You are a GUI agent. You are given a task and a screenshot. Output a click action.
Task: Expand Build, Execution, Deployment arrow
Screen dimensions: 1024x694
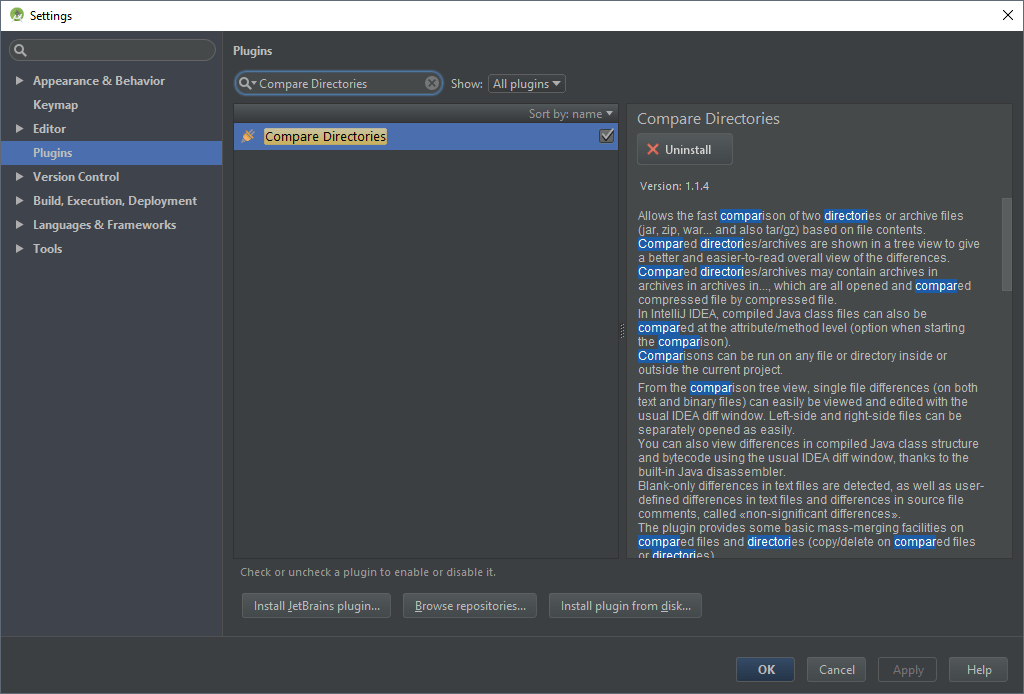19,200
